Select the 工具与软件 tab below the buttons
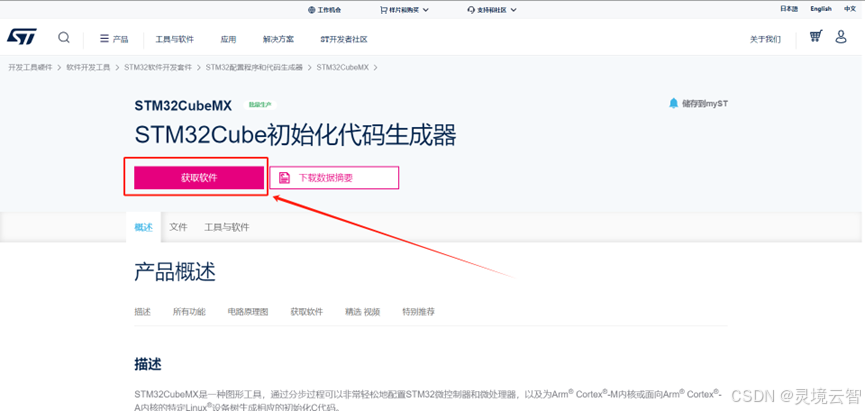The image size is (865, 411). [x=227, y=227]
